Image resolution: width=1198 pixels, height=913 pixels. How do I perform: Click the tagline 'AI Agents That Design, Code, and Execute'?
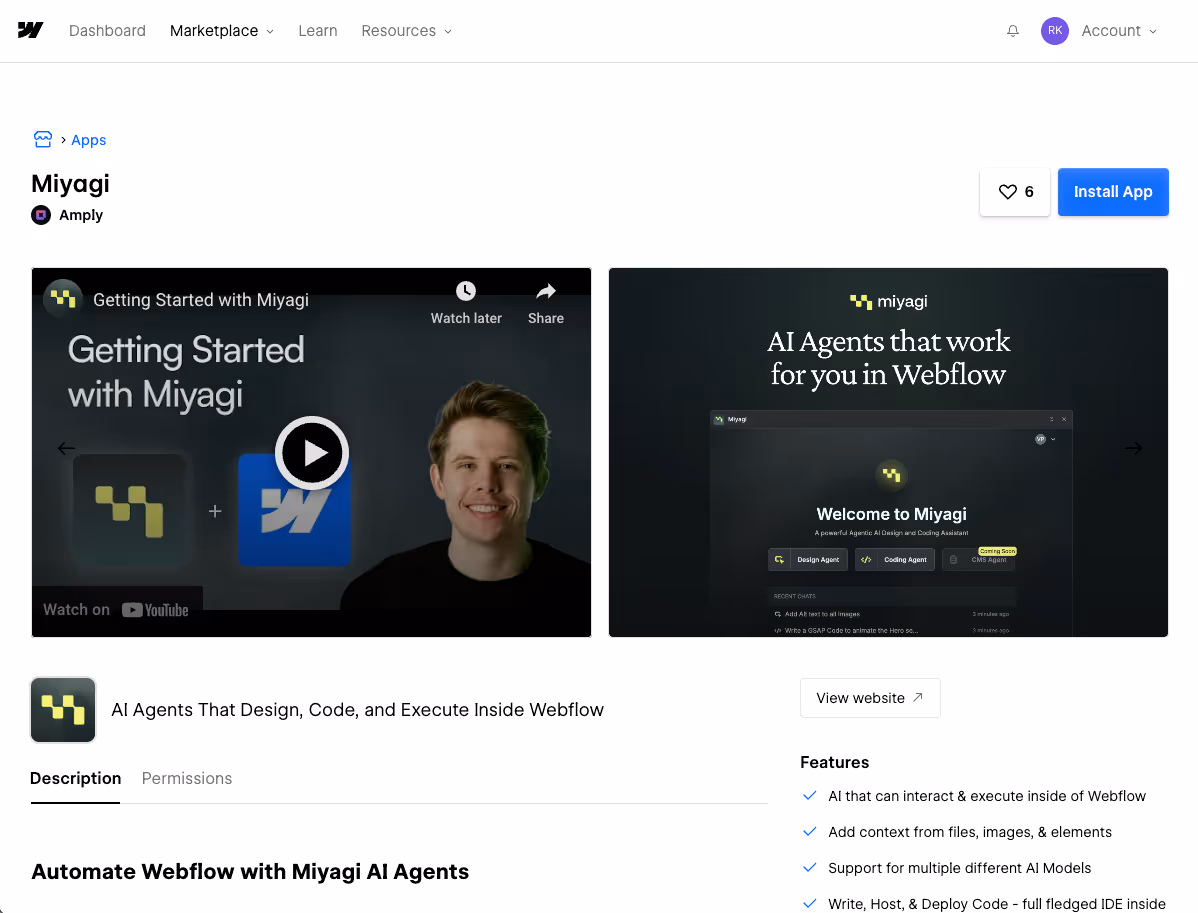(x=358, y=710)
